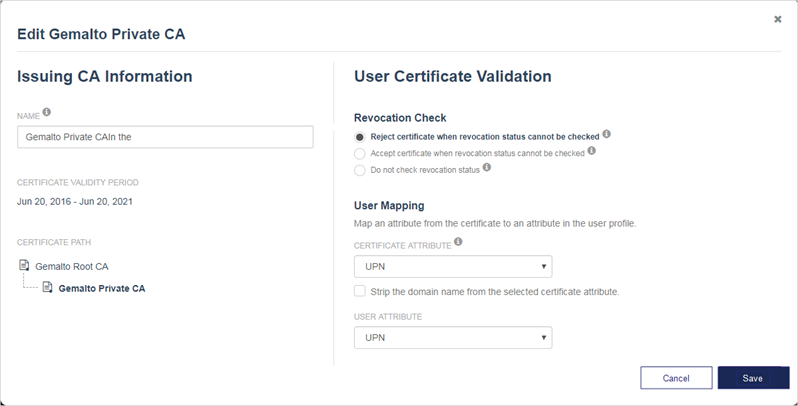Select Gemalto Root CA label in certificate path

(x=71, y=267)
